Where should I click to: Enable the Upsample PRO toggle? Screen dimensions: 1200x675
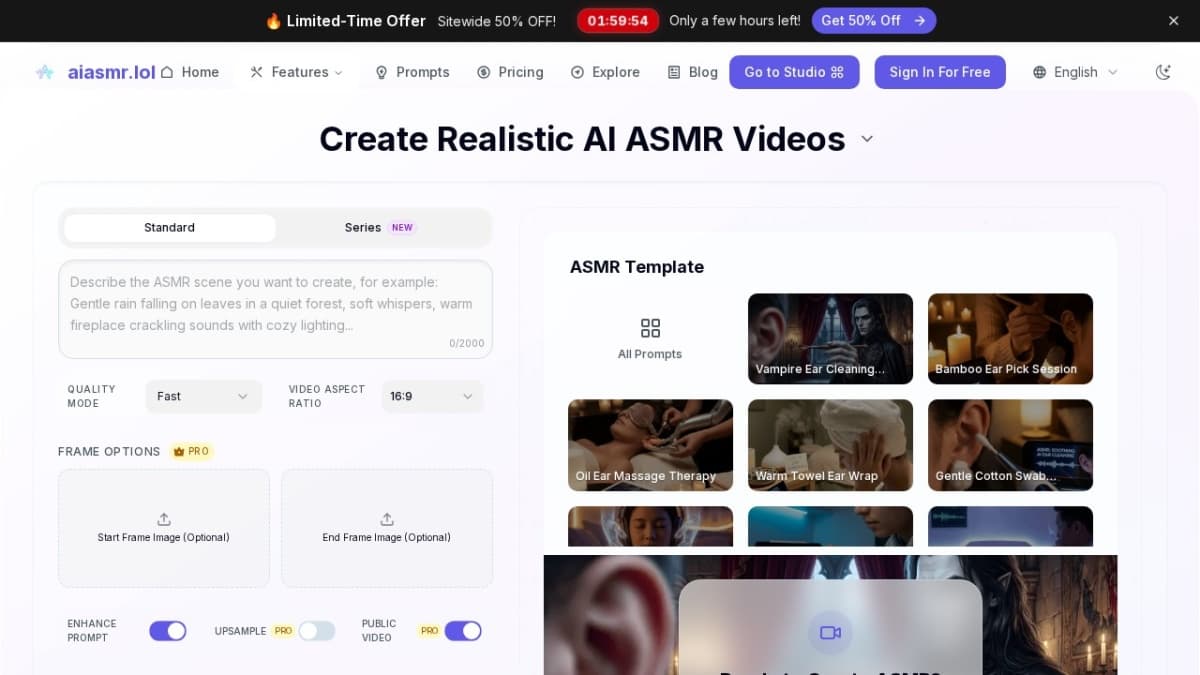[x=318, y=630]
